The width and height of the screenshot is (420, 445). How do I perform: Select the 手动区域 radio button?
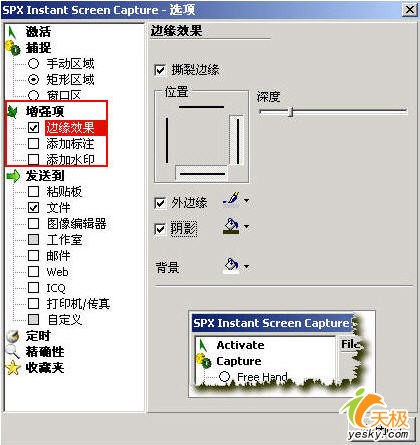coord(33,63)
